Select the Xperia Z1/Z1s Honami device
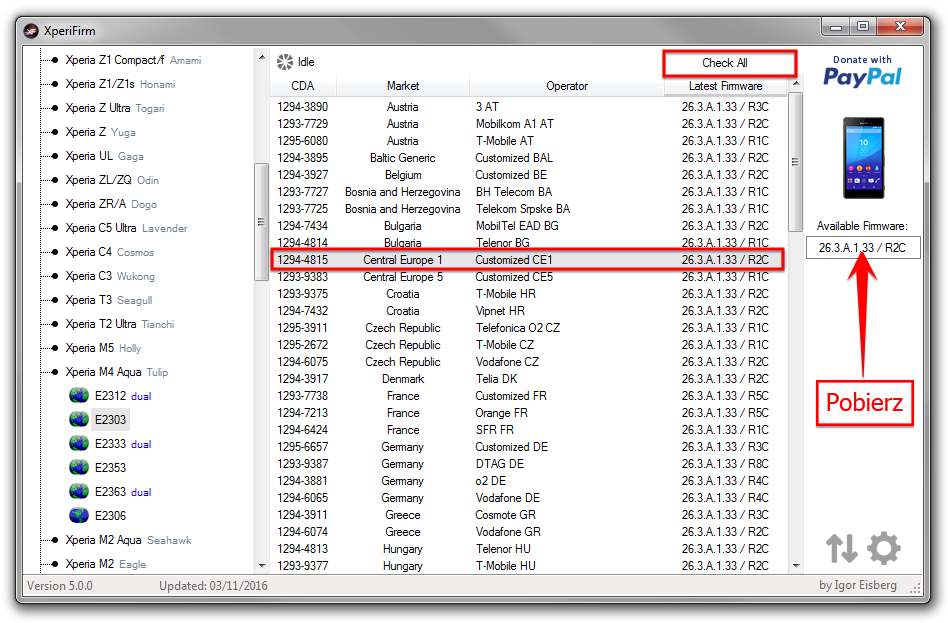The image size is (948, 623). click(120, 84)
